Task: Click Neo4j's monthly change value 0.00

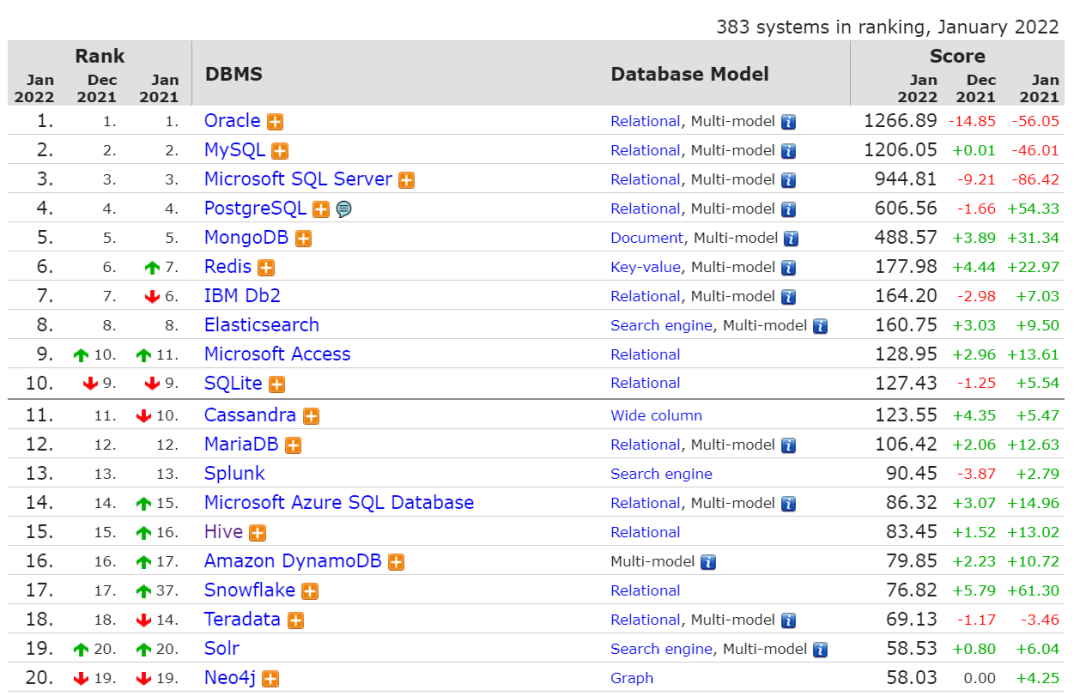Action: pos(979,678)
